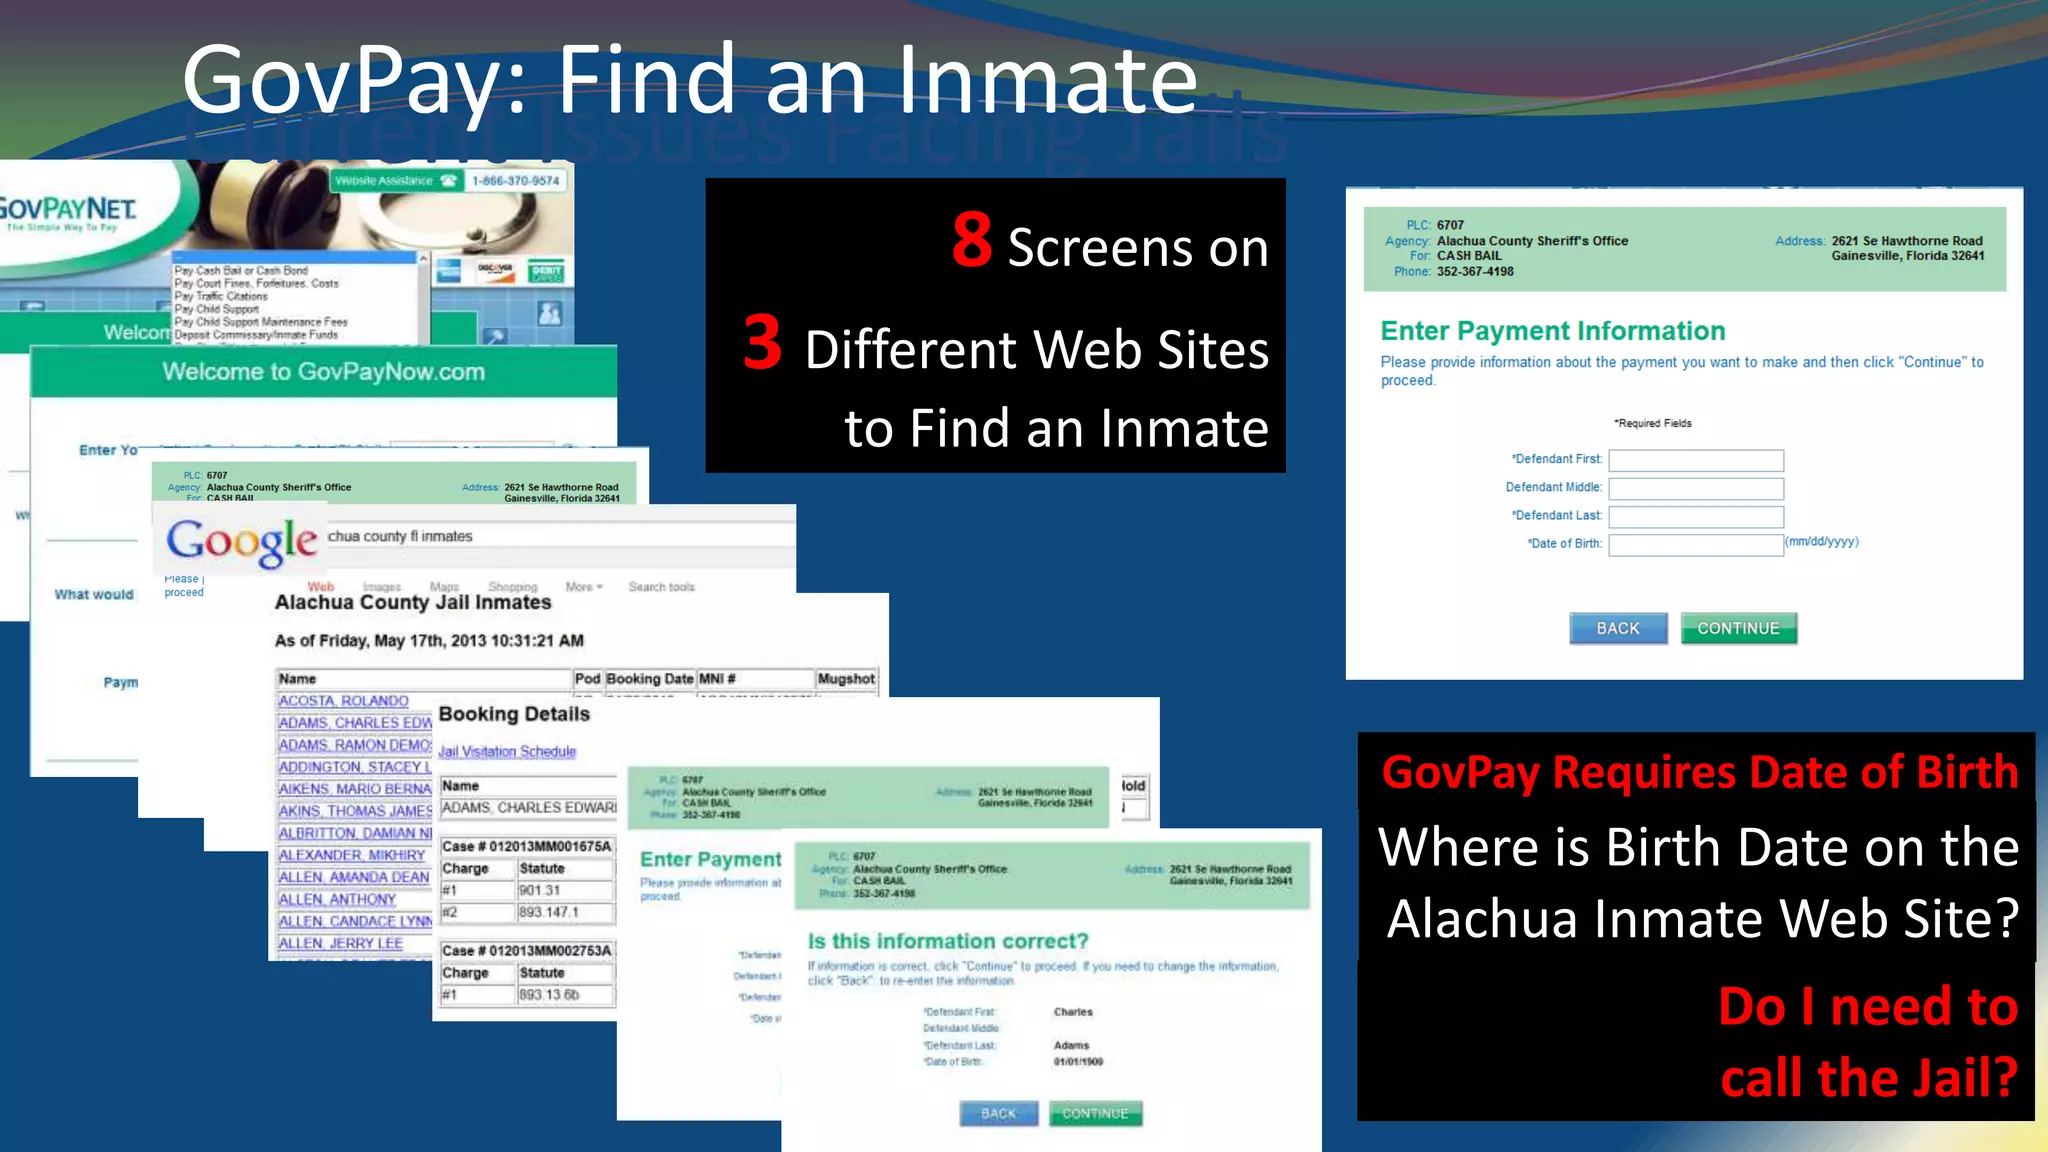The width and height of the screenshot is (2048, 1152).
Task: Click the green Debit card icon
Action: pyautogui.click(x=546, y=272)
